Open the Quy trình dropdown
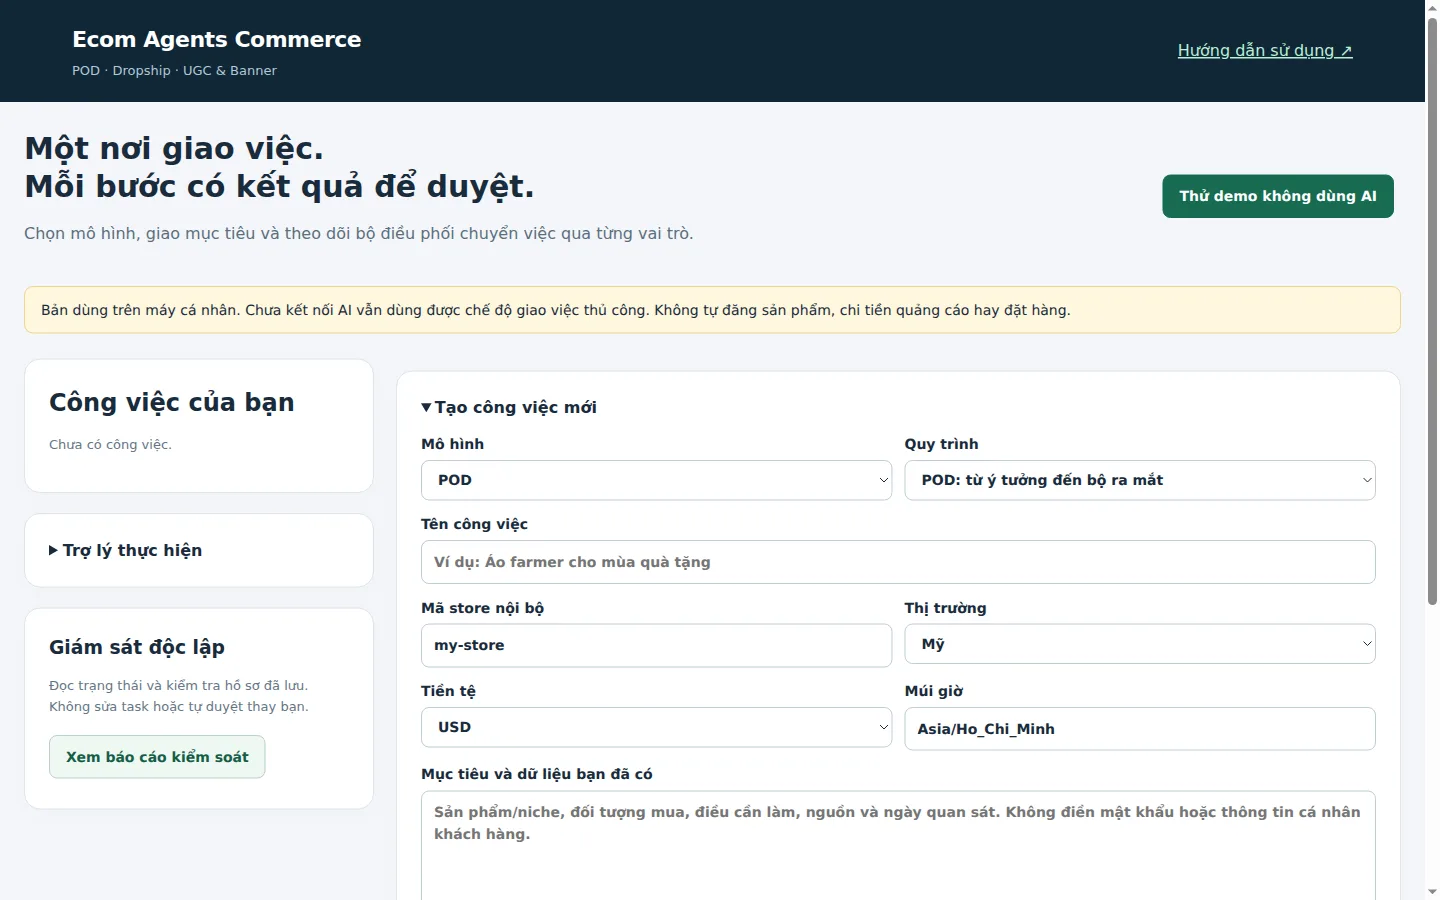 coord(1140,480)
